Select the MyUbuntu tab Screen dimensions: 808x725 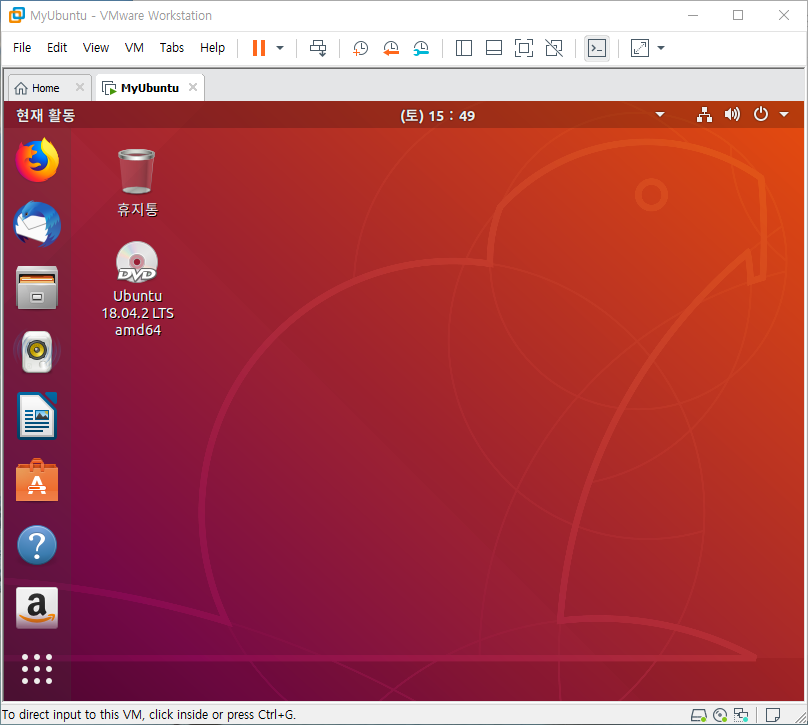click(x=149, y=88)
